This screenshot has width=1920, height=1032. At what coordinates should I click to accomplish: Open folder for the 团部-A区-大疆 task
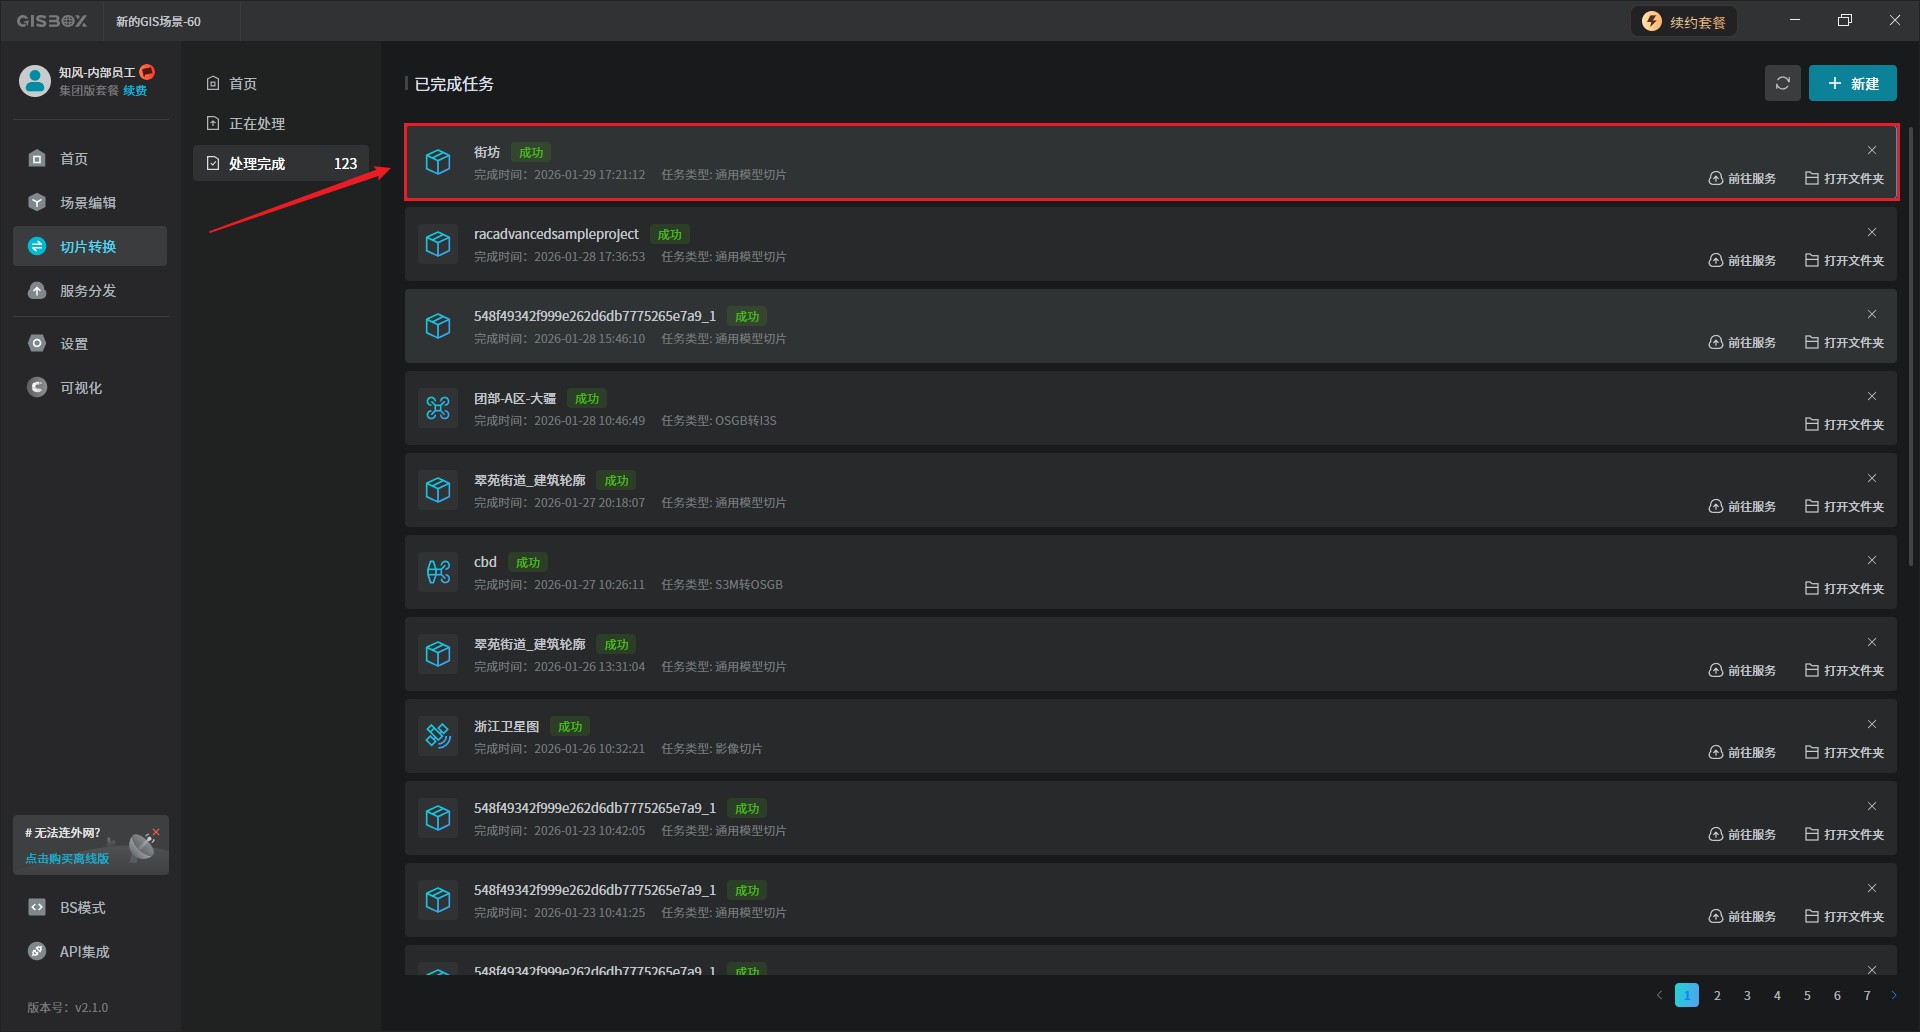click(1844, 425)
